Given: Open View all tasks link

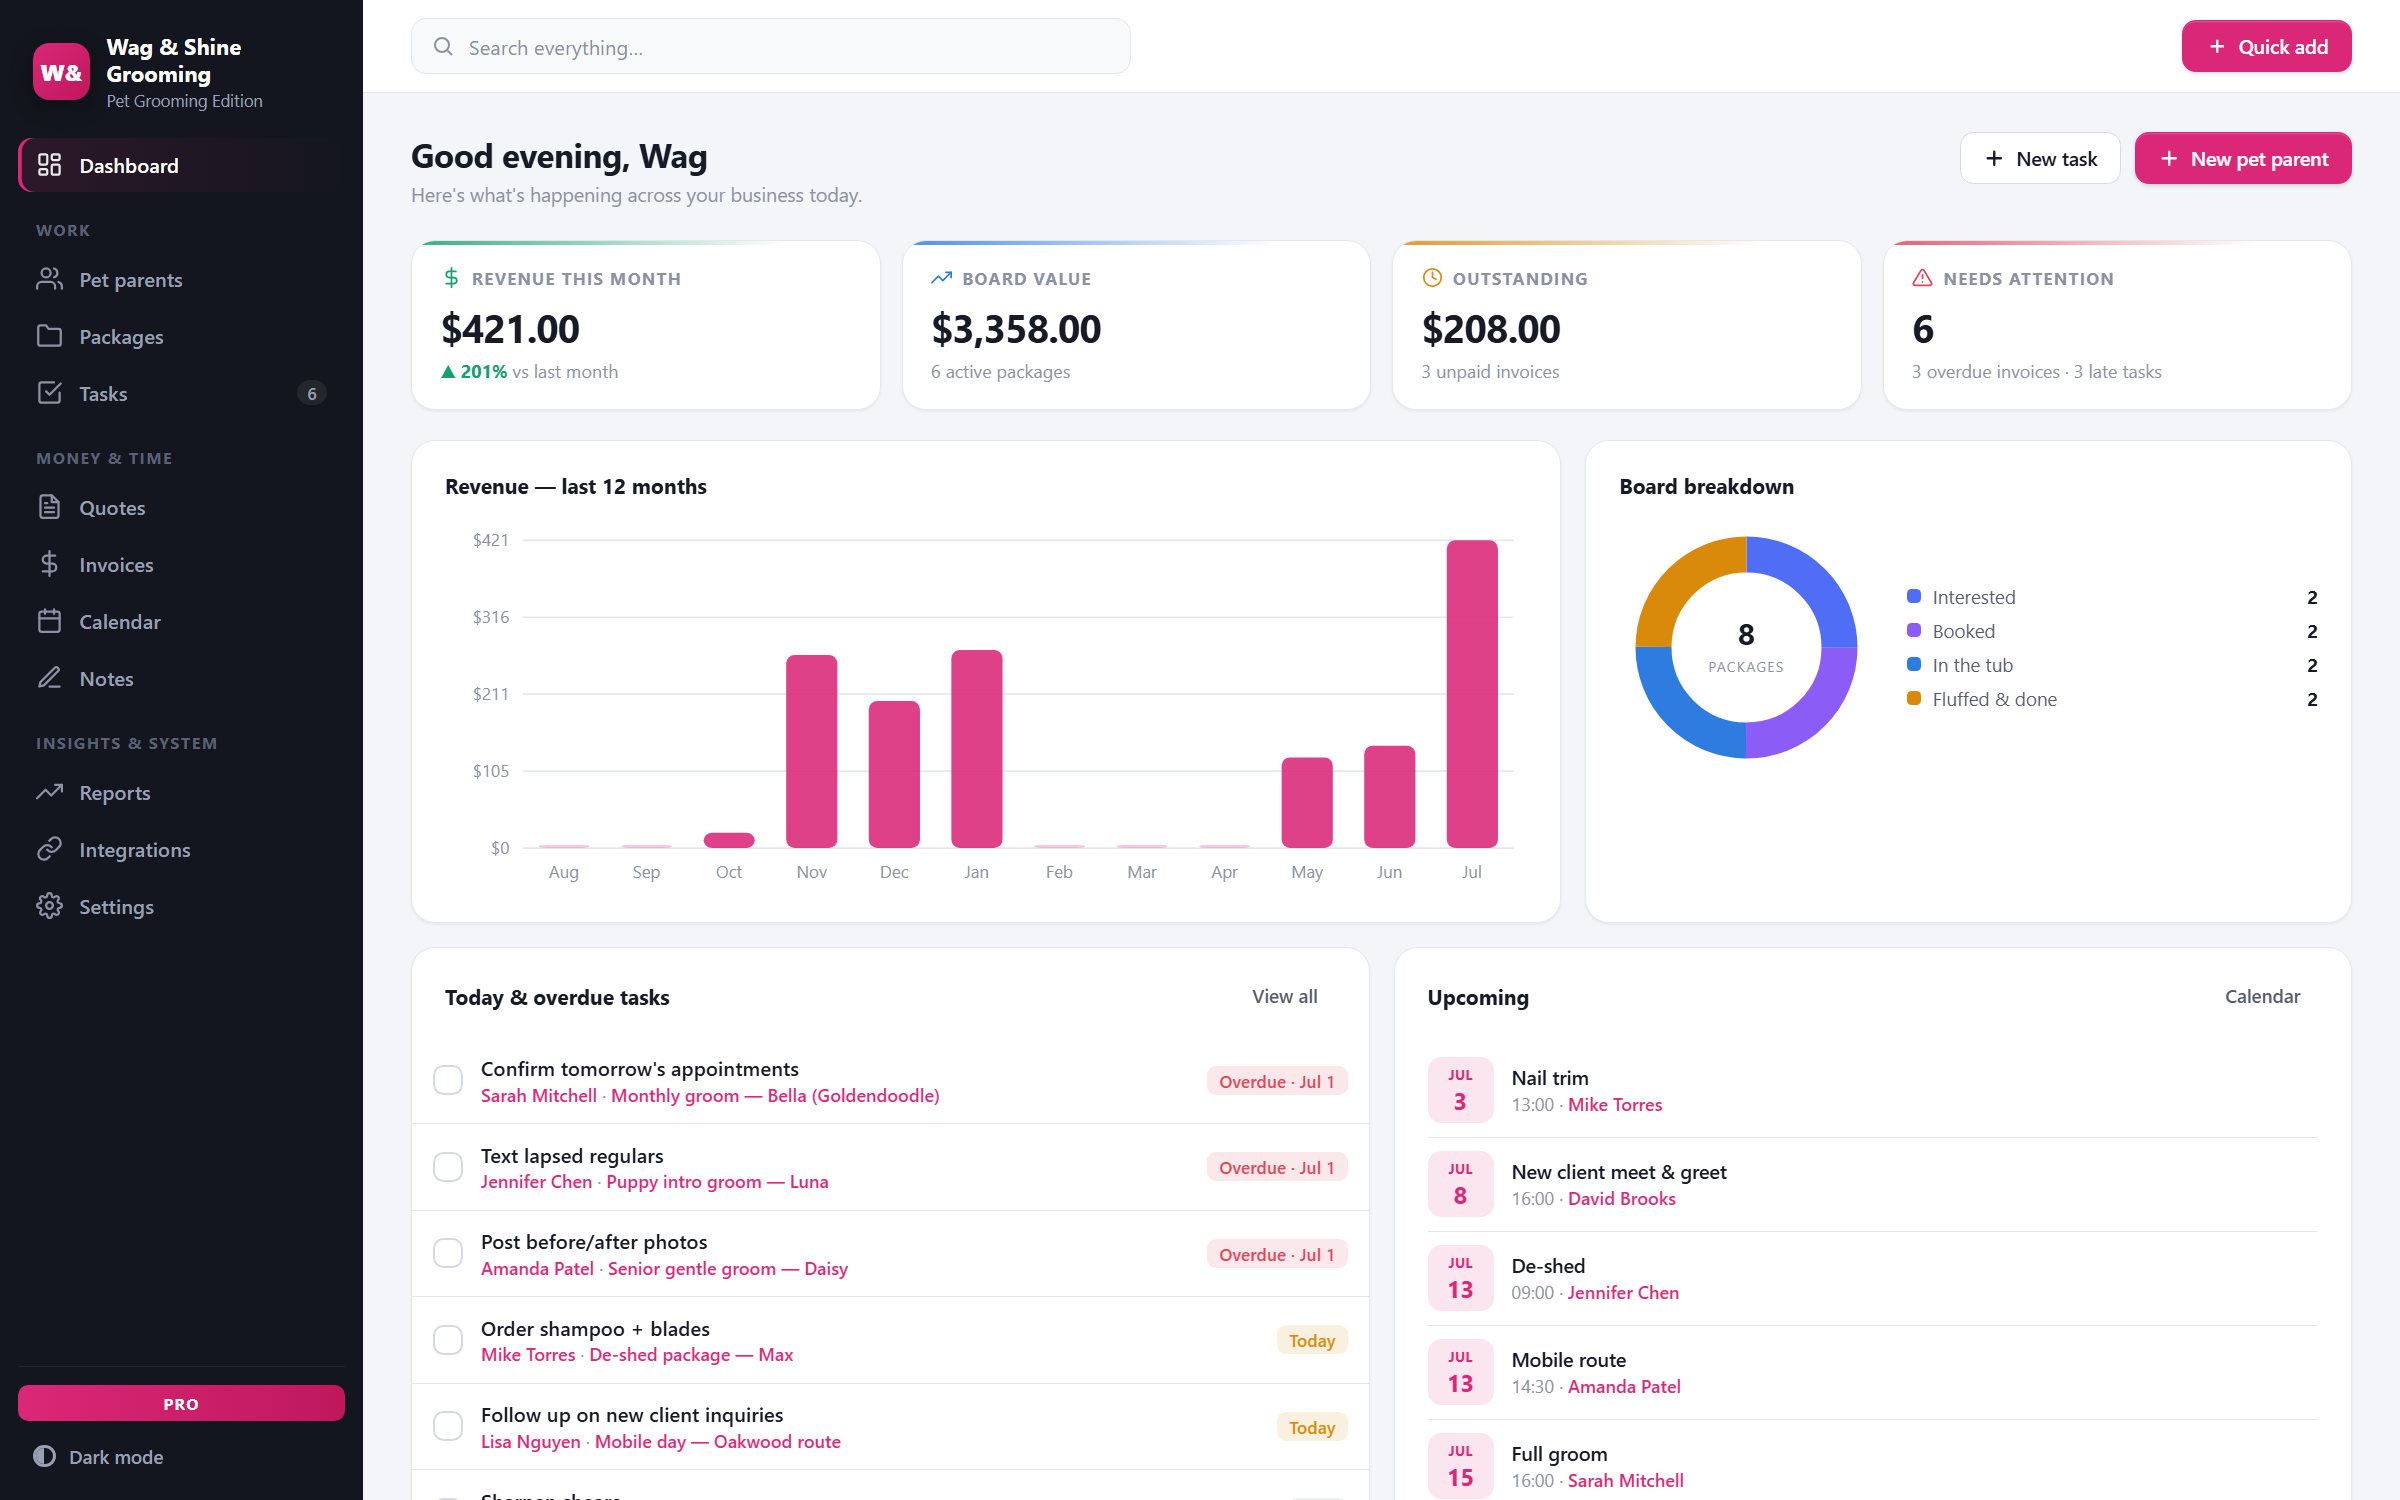Looking at the screenshot, I should pos(1284,996).
